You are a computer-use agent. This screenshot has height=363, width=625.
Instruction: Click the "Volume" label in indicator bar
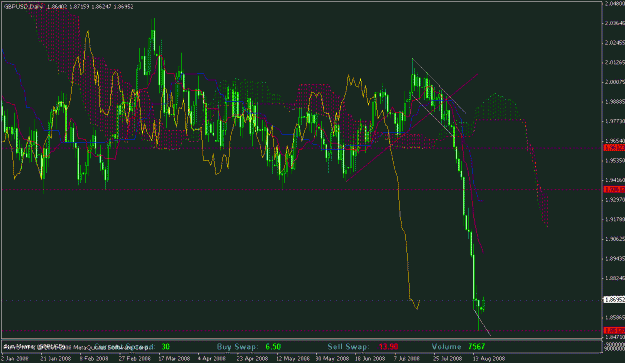point(446,347)
